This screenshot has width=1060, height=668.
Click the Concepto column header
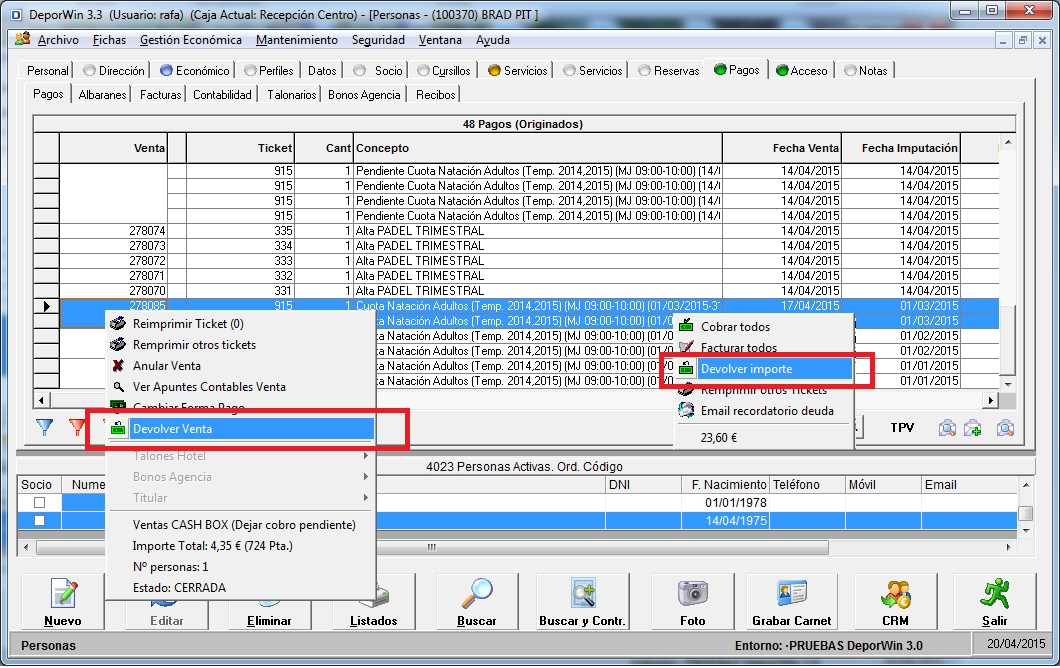(538, 148)
